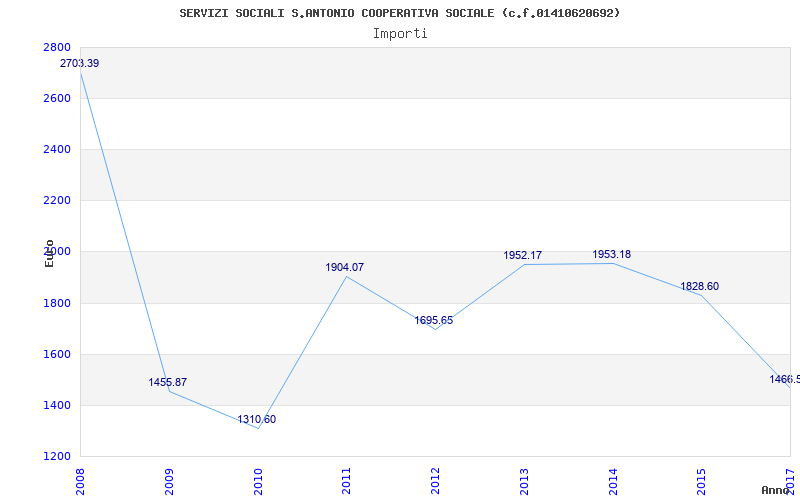Click the Importi chart subtitle
800x500 pixels.
(x=400, y=33)
